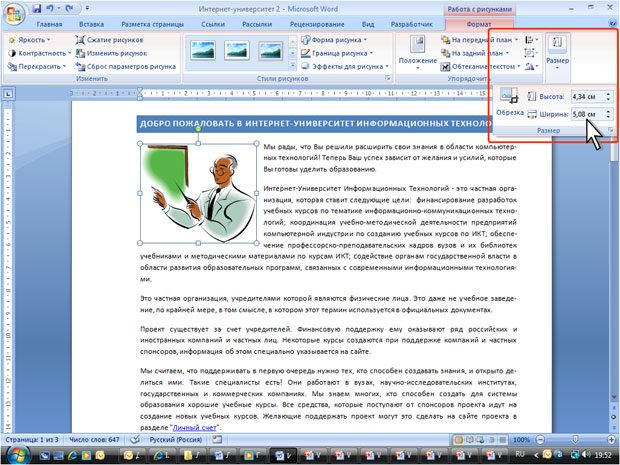Switch to Outline view button

point(491,439)
